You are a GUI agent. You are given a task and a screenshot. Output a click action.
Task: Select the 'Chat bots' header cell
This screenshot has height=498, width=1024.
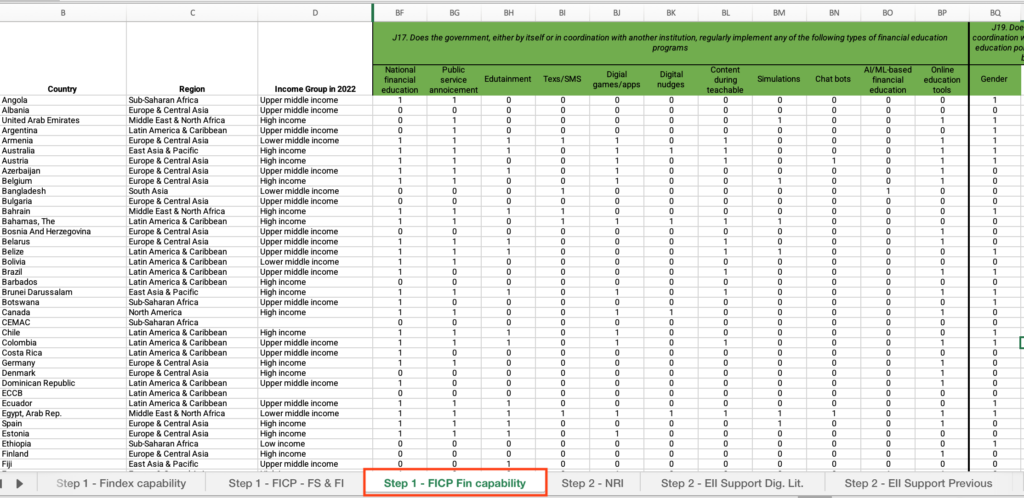point(833,79)
